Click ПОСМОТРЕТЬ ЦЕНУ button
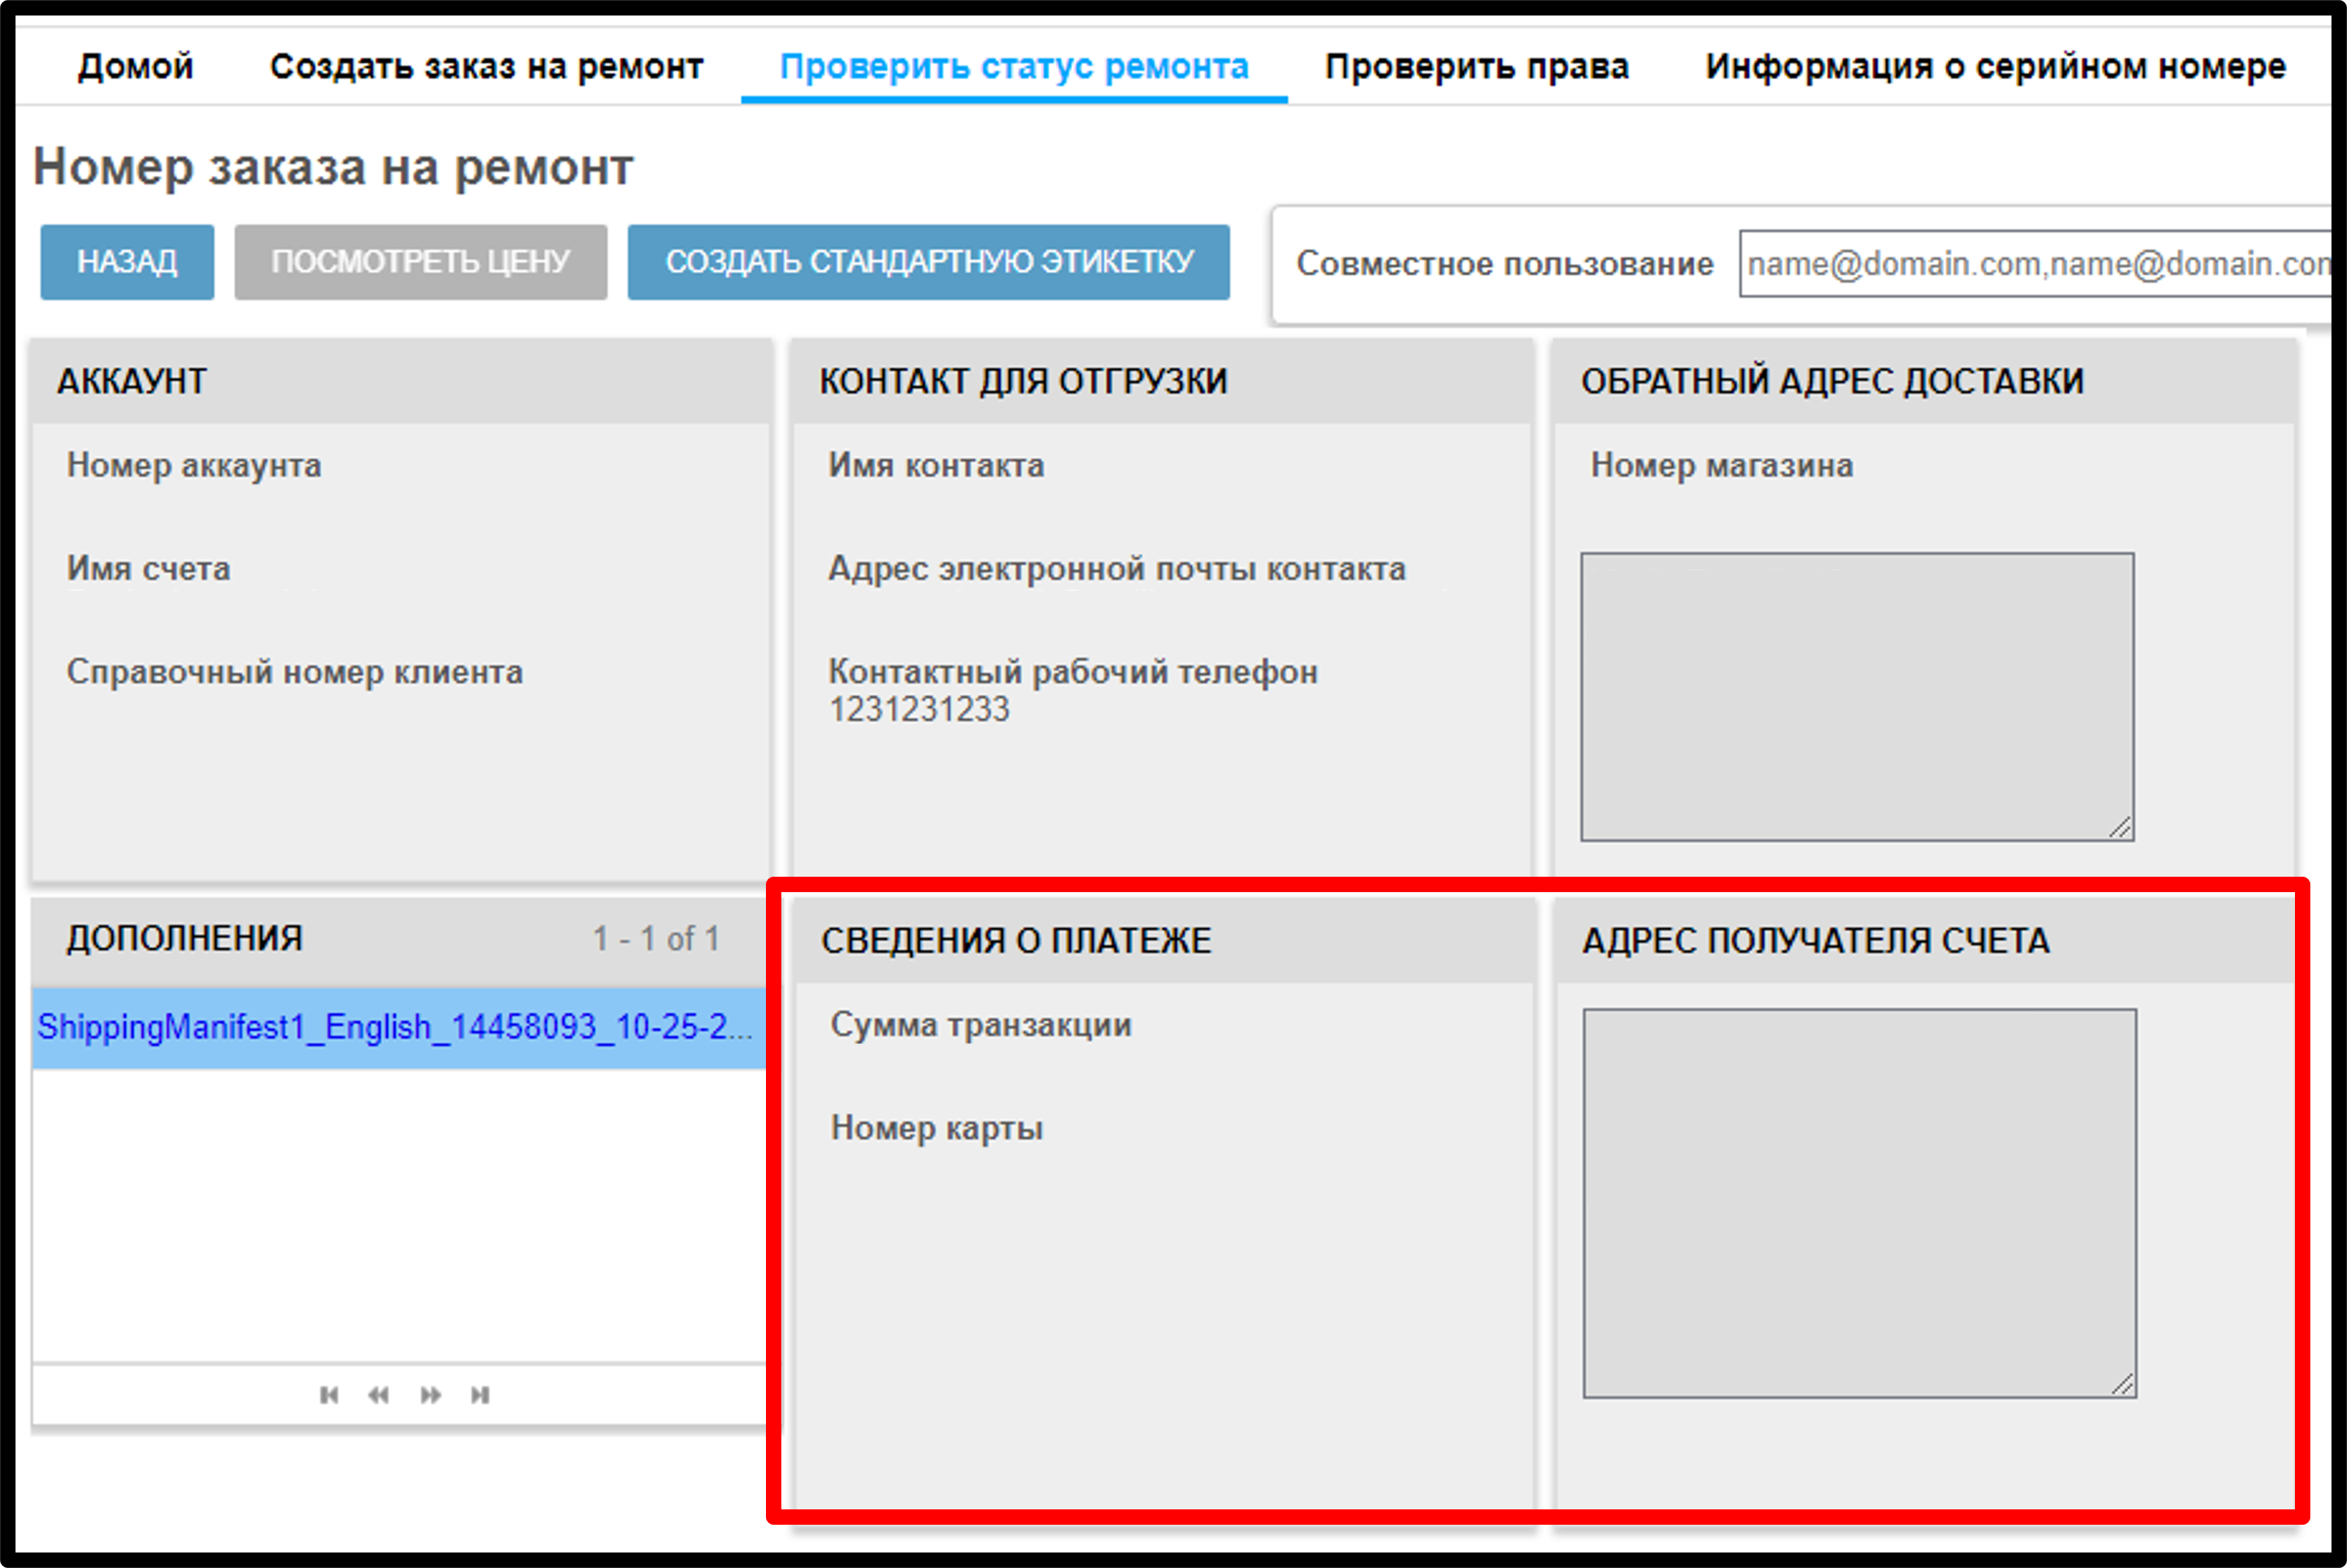The height and width of the screenshot is (1568, 2347). (x=421, y=262)
